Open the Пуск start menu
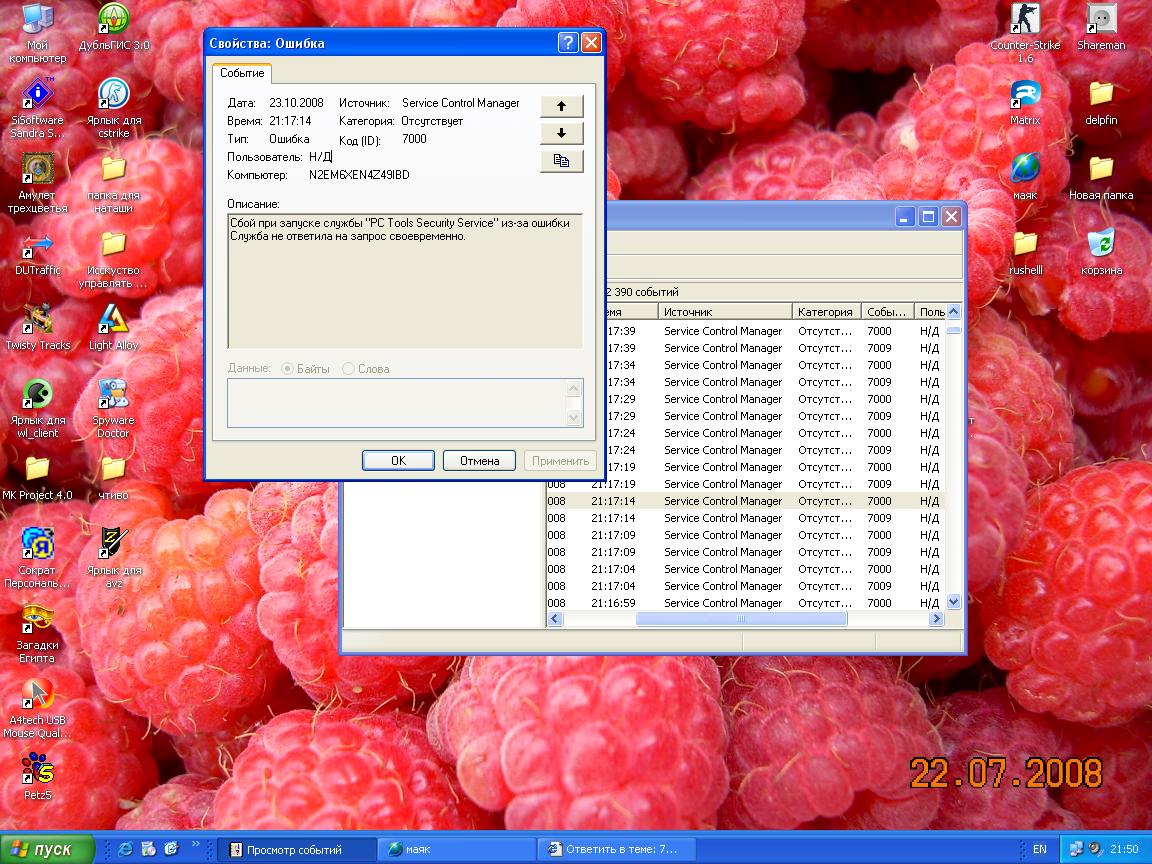1152x864 pixels. pos(46,849)
